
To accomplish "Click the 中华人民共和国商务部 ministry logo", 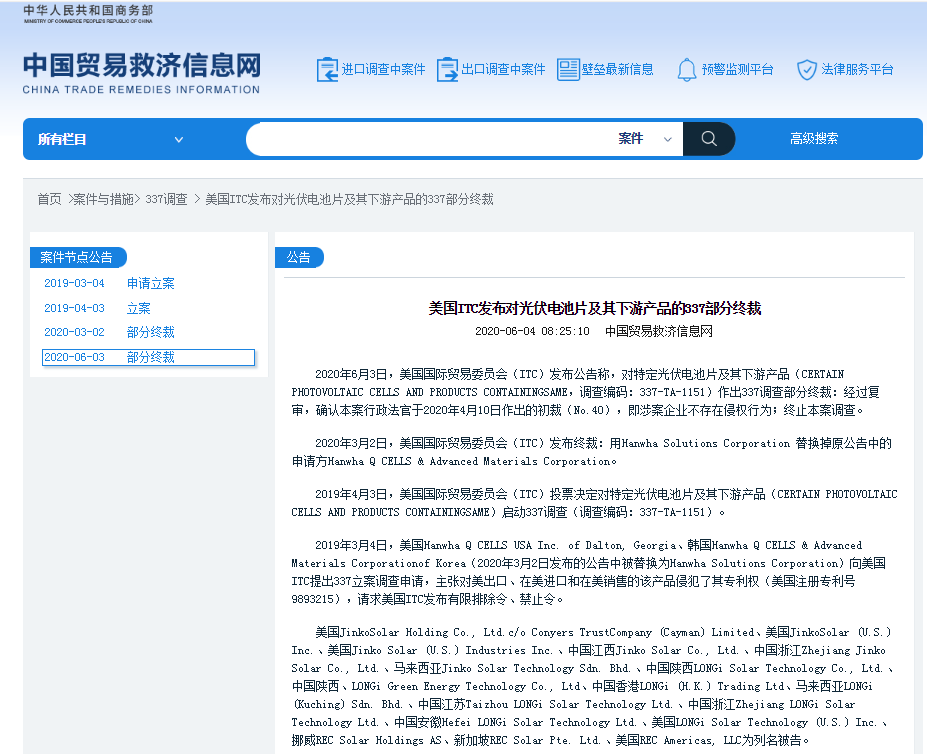I will point(88,14).
